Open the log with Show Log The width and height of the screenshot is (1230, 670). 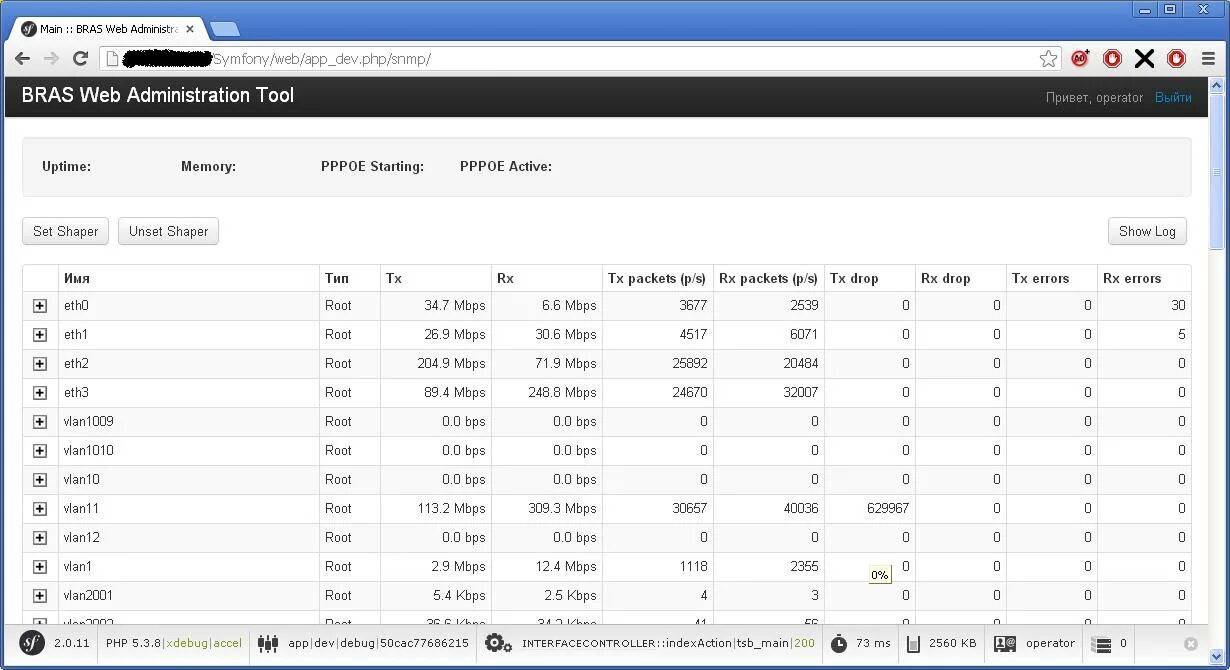click(x=1147, y=231)
